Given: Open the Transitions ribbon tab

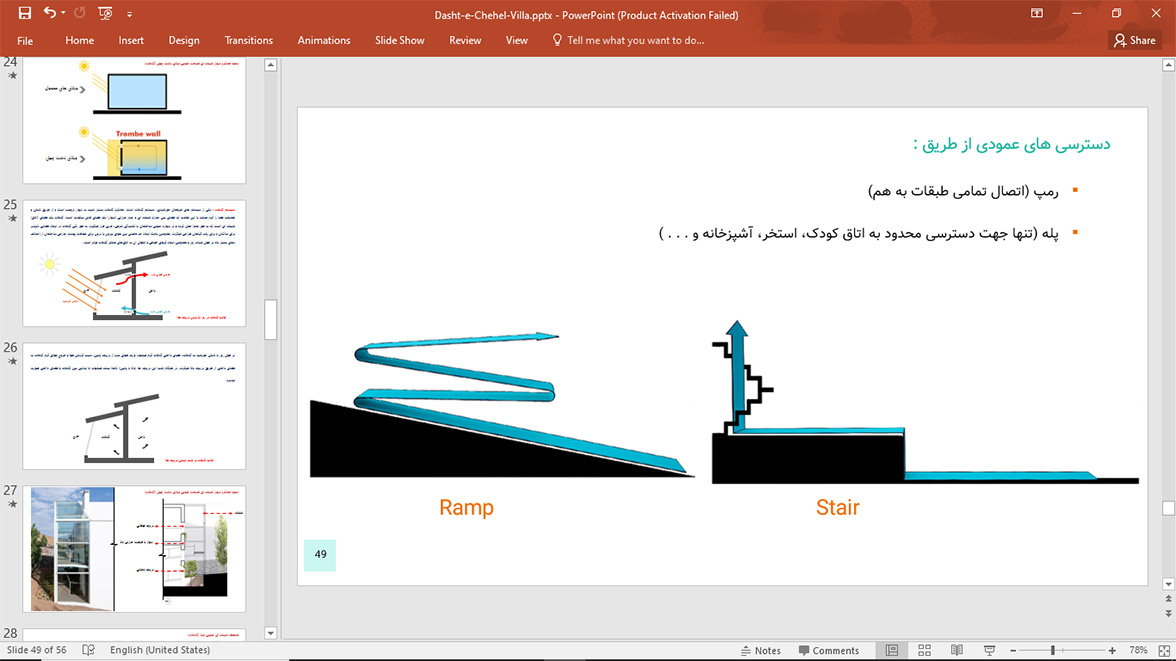Looking at the screenshot, I should point(248,41).
